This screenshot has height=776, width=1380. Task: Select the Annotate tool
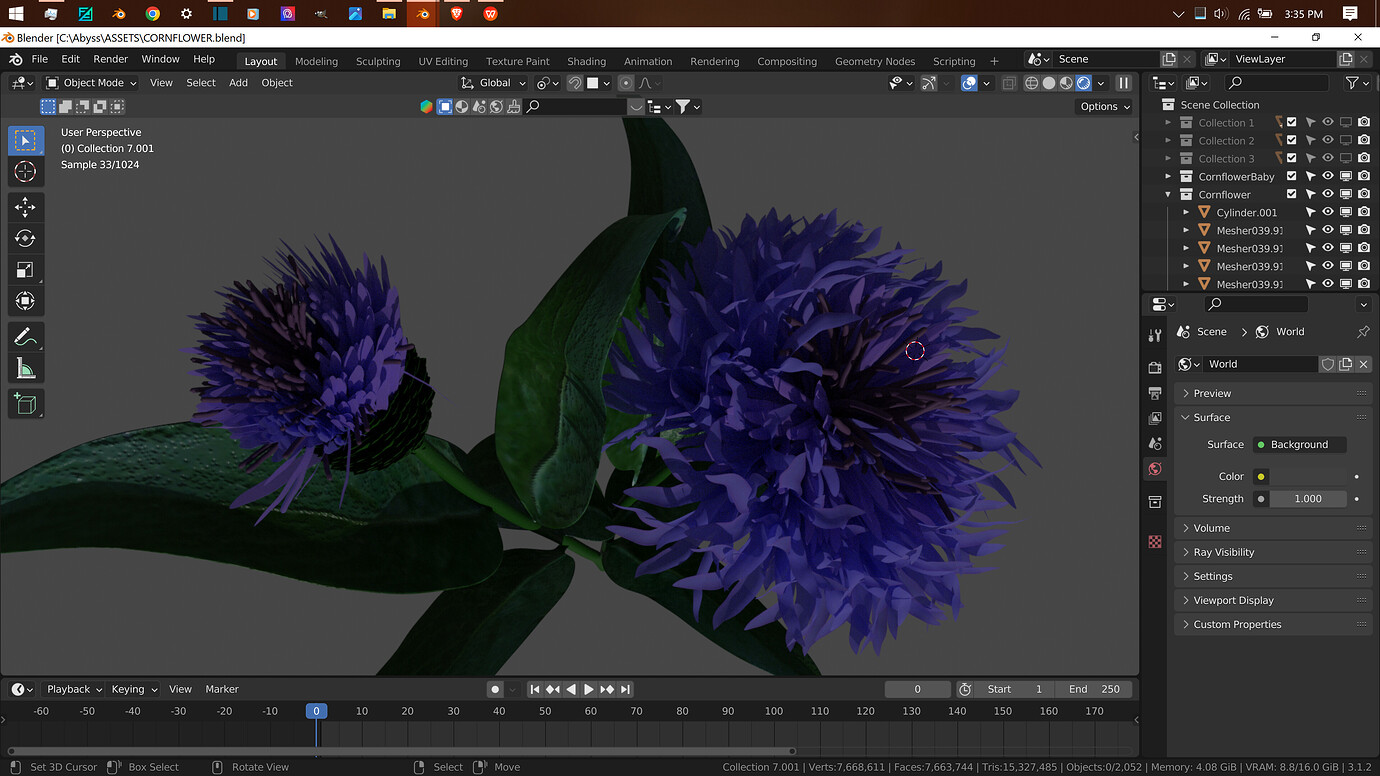26,337
